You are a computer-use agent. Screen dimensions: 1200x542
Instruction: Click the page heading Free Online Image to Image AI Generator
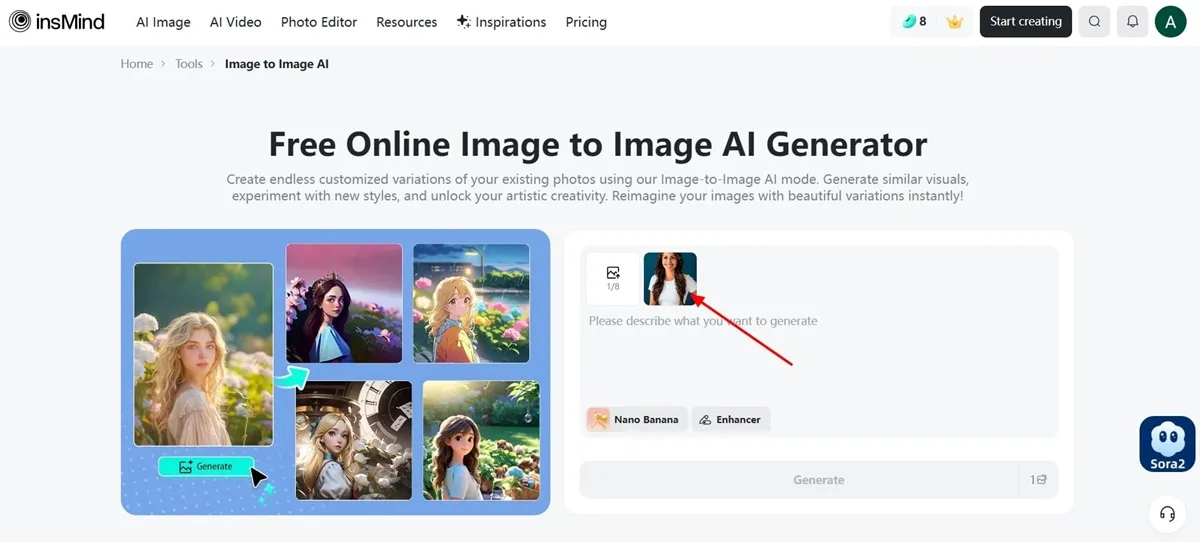(598, 144)
